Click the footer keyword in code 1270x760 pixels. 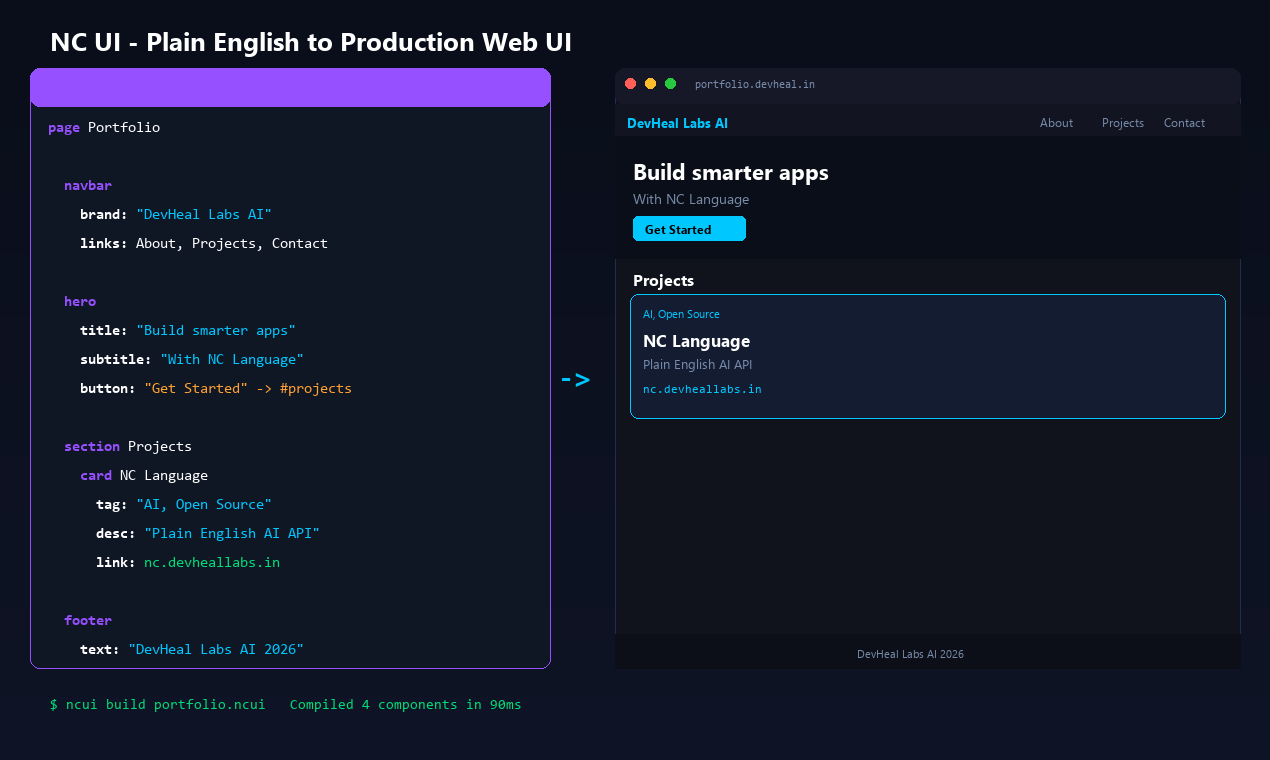(x=88, y=620)
